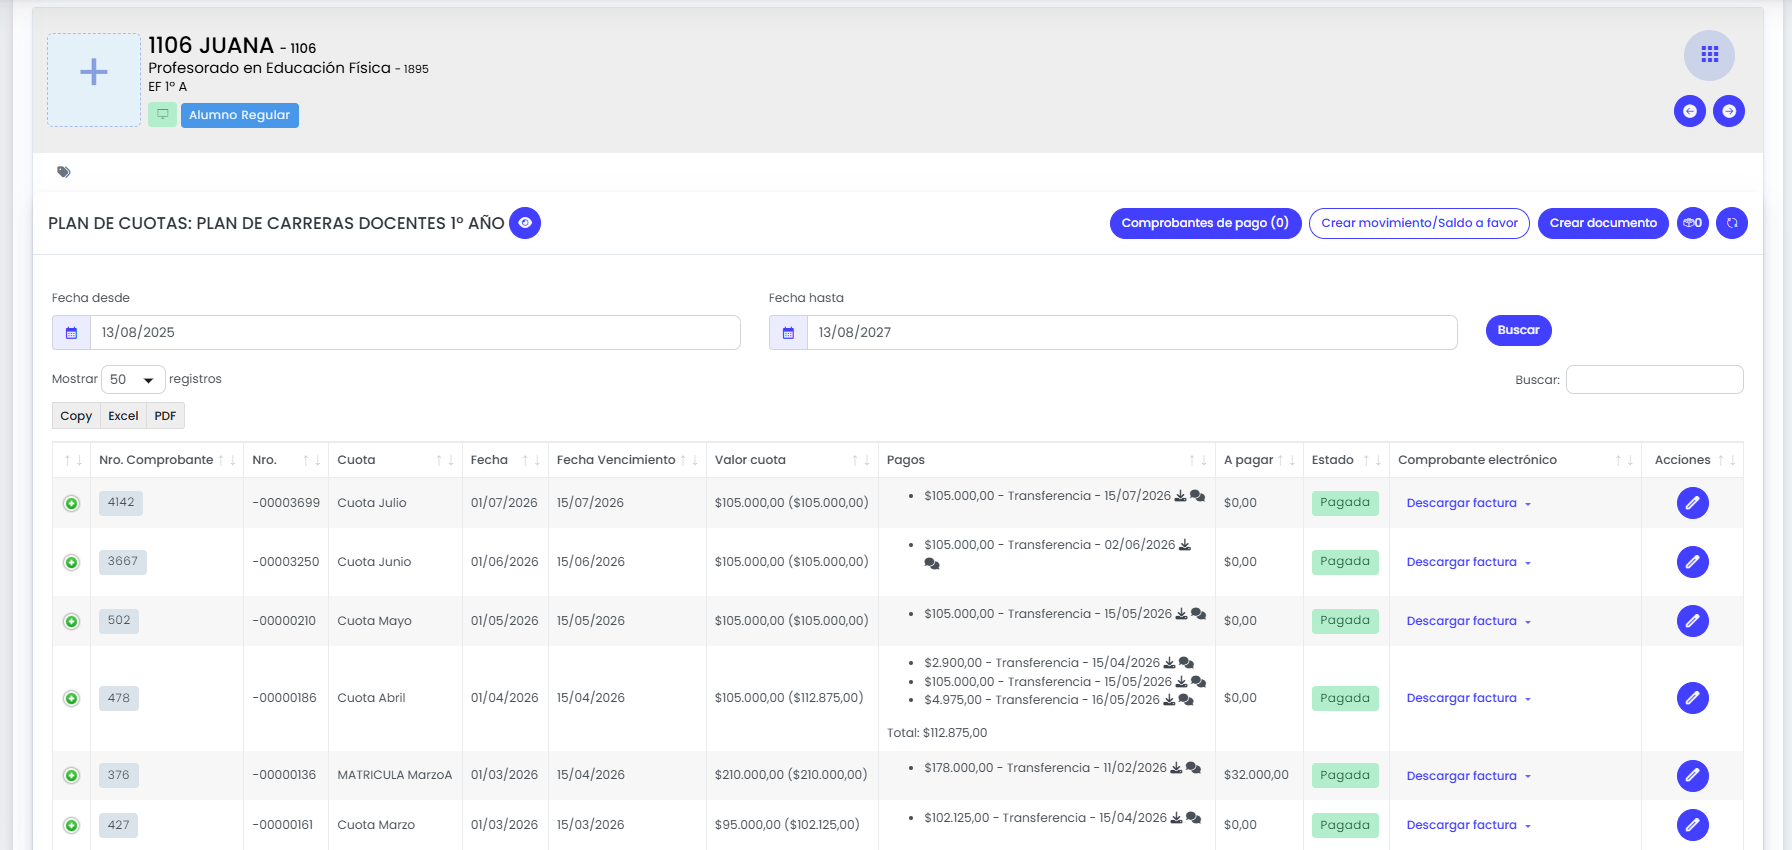Edit Cuota Mayo with pencil button
The image size is (1792, 850).
[x=1692, y=621]
